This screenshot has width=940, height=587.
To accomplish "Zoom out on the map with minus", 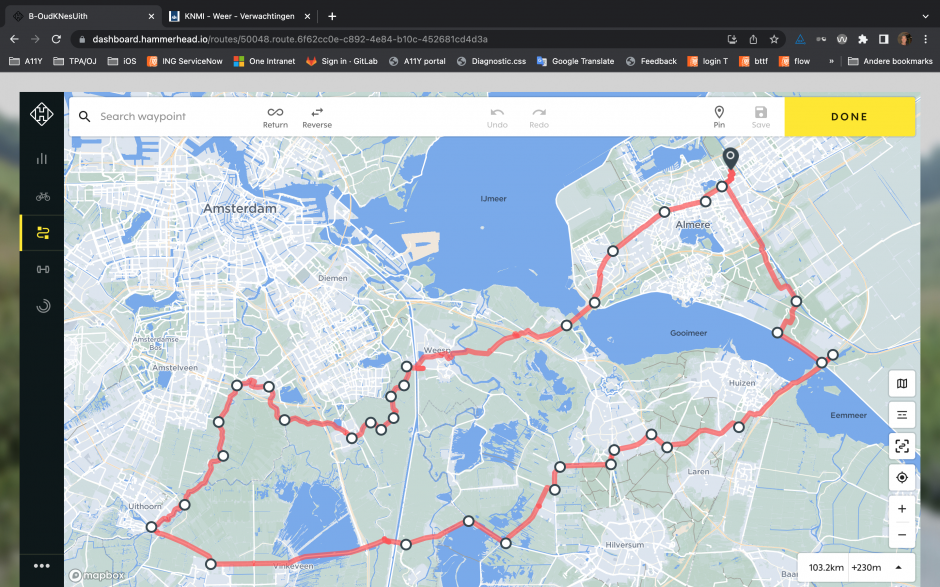I will tap(902, 535).
